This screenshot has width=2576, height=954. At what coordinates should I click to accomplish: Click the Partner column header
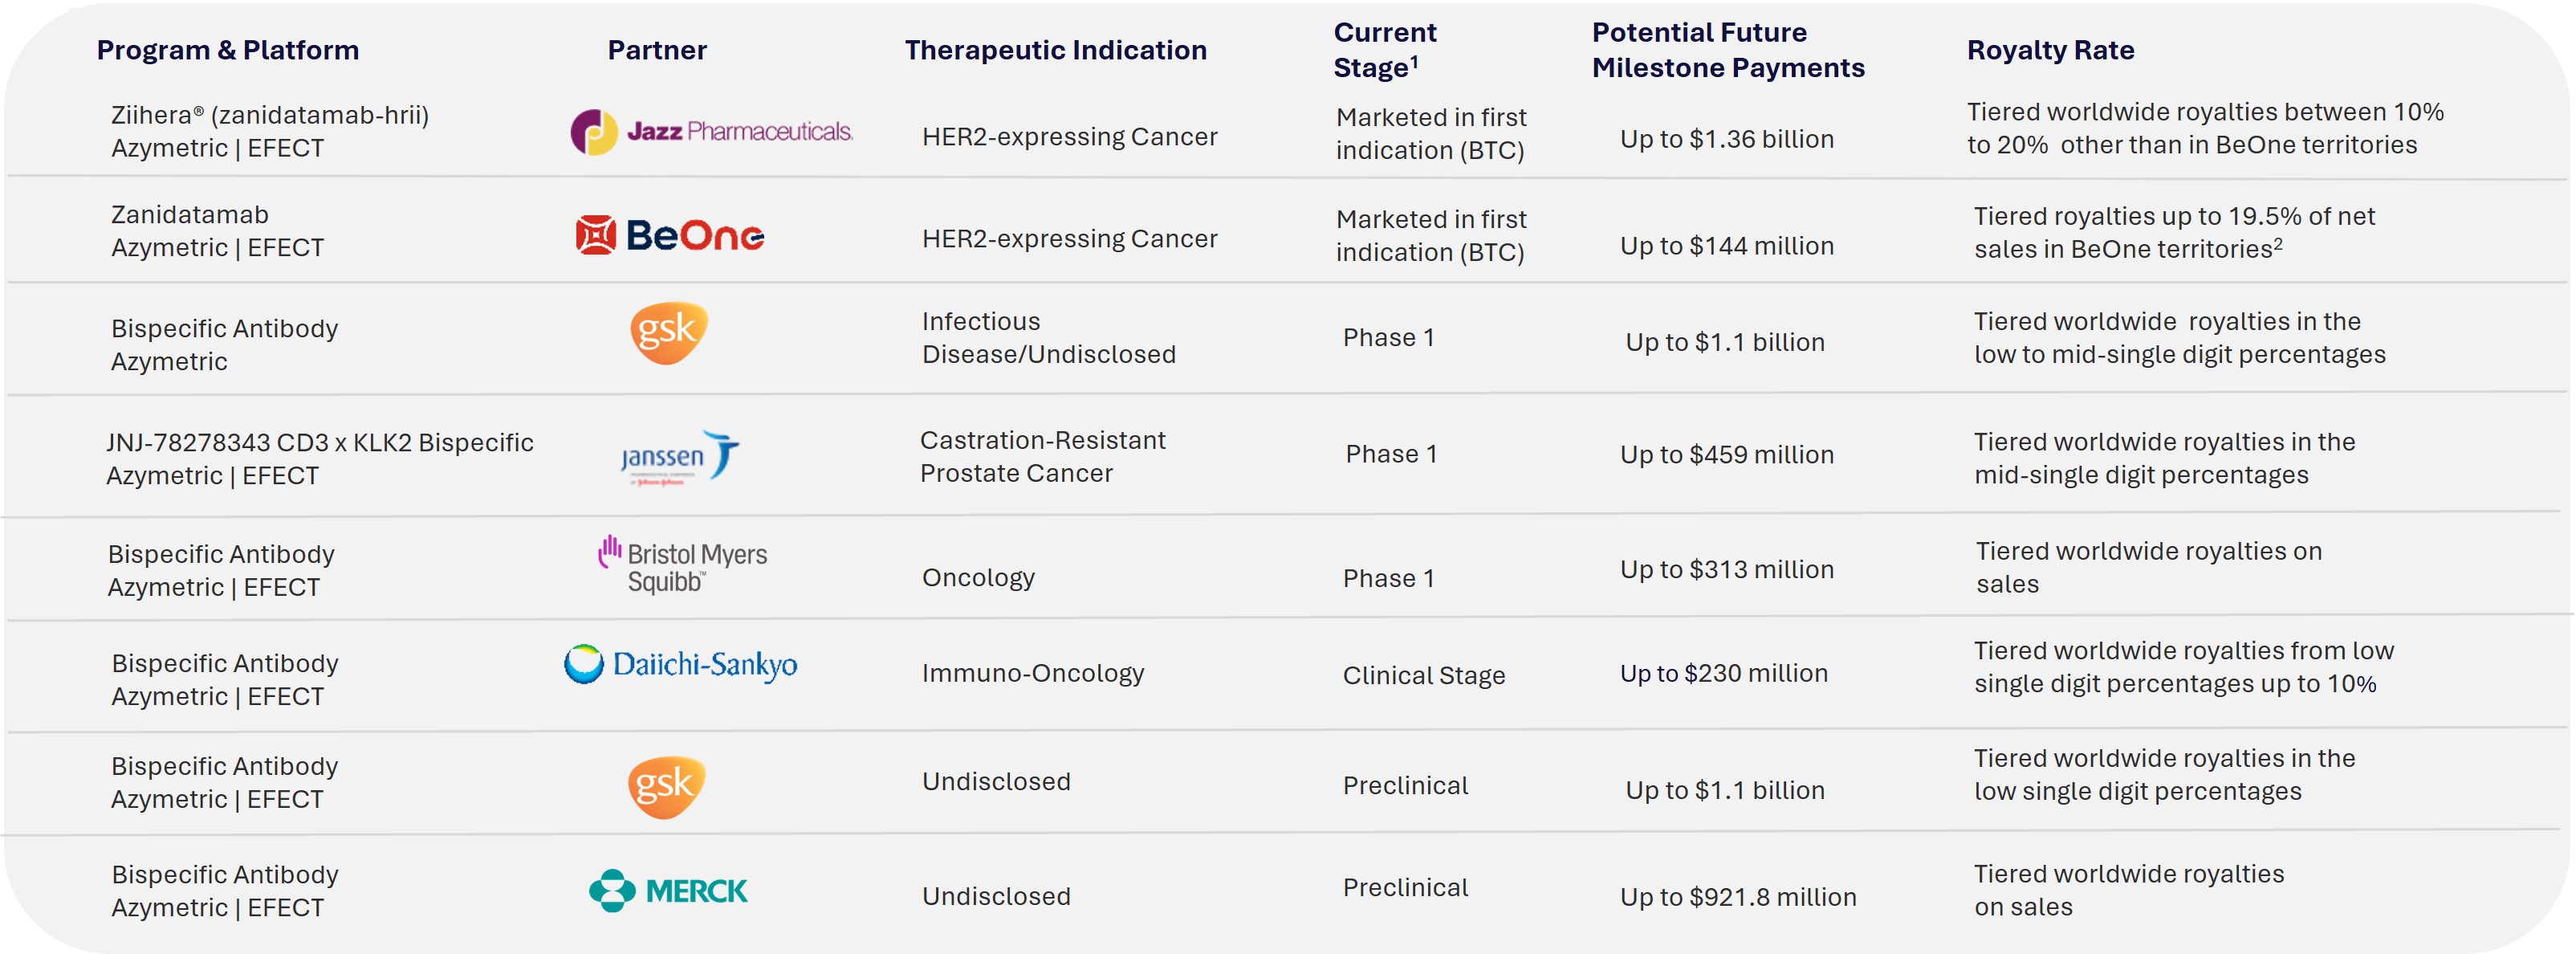click(x=657, y=50)
